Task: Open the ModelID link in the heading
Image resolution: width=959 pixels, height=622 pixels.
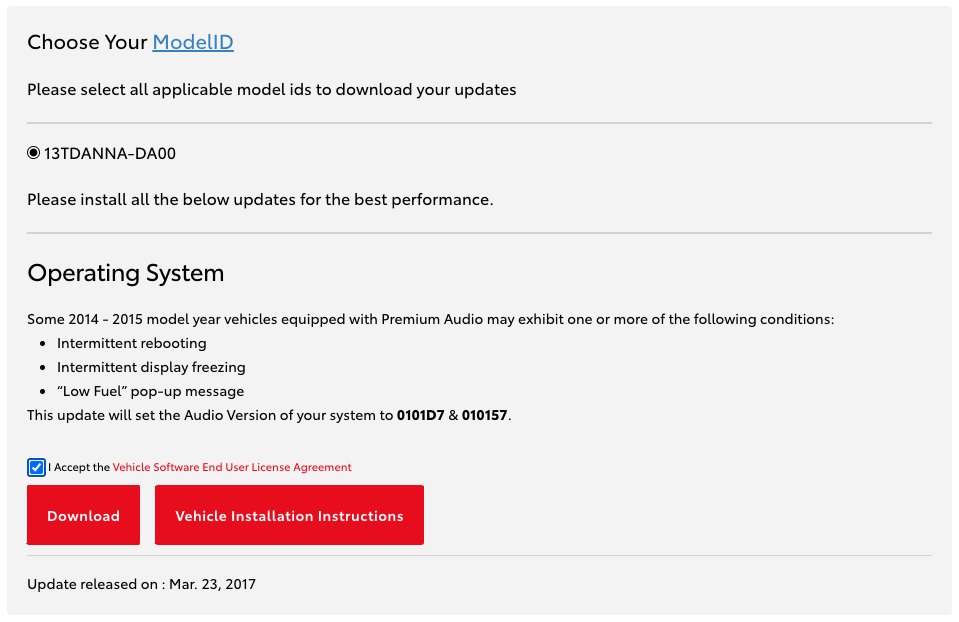Action: 193,42
